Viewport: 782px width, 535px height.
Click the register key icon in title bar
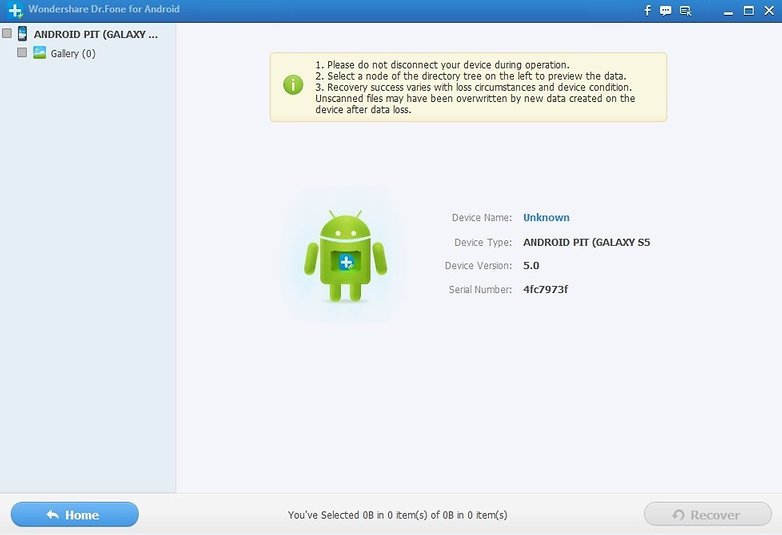(x=686, y=10)
